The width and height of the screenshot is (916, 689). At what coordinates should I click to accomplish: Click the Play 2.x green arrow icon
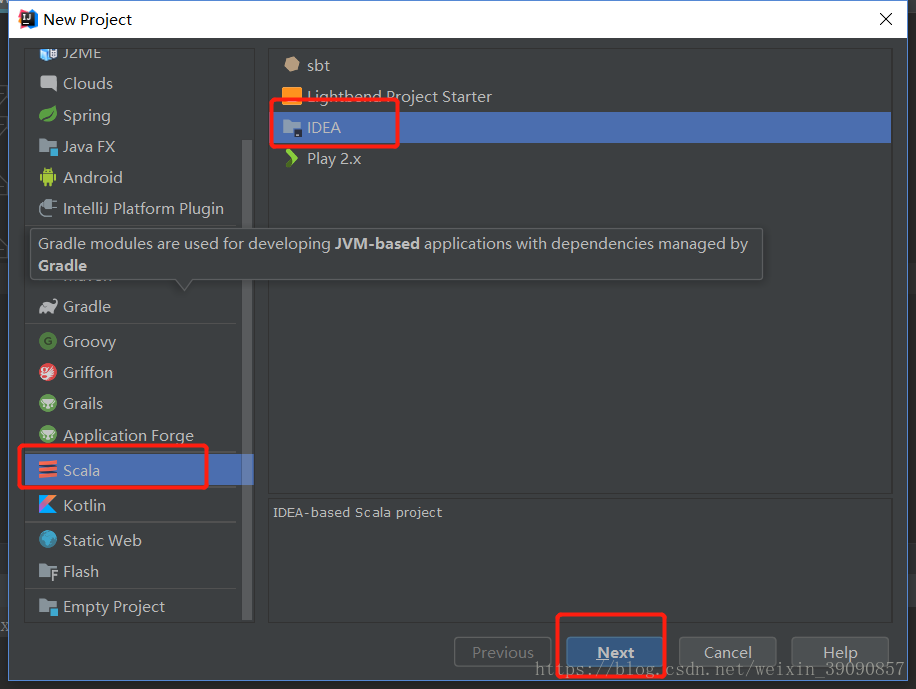[x=292, y=158]
